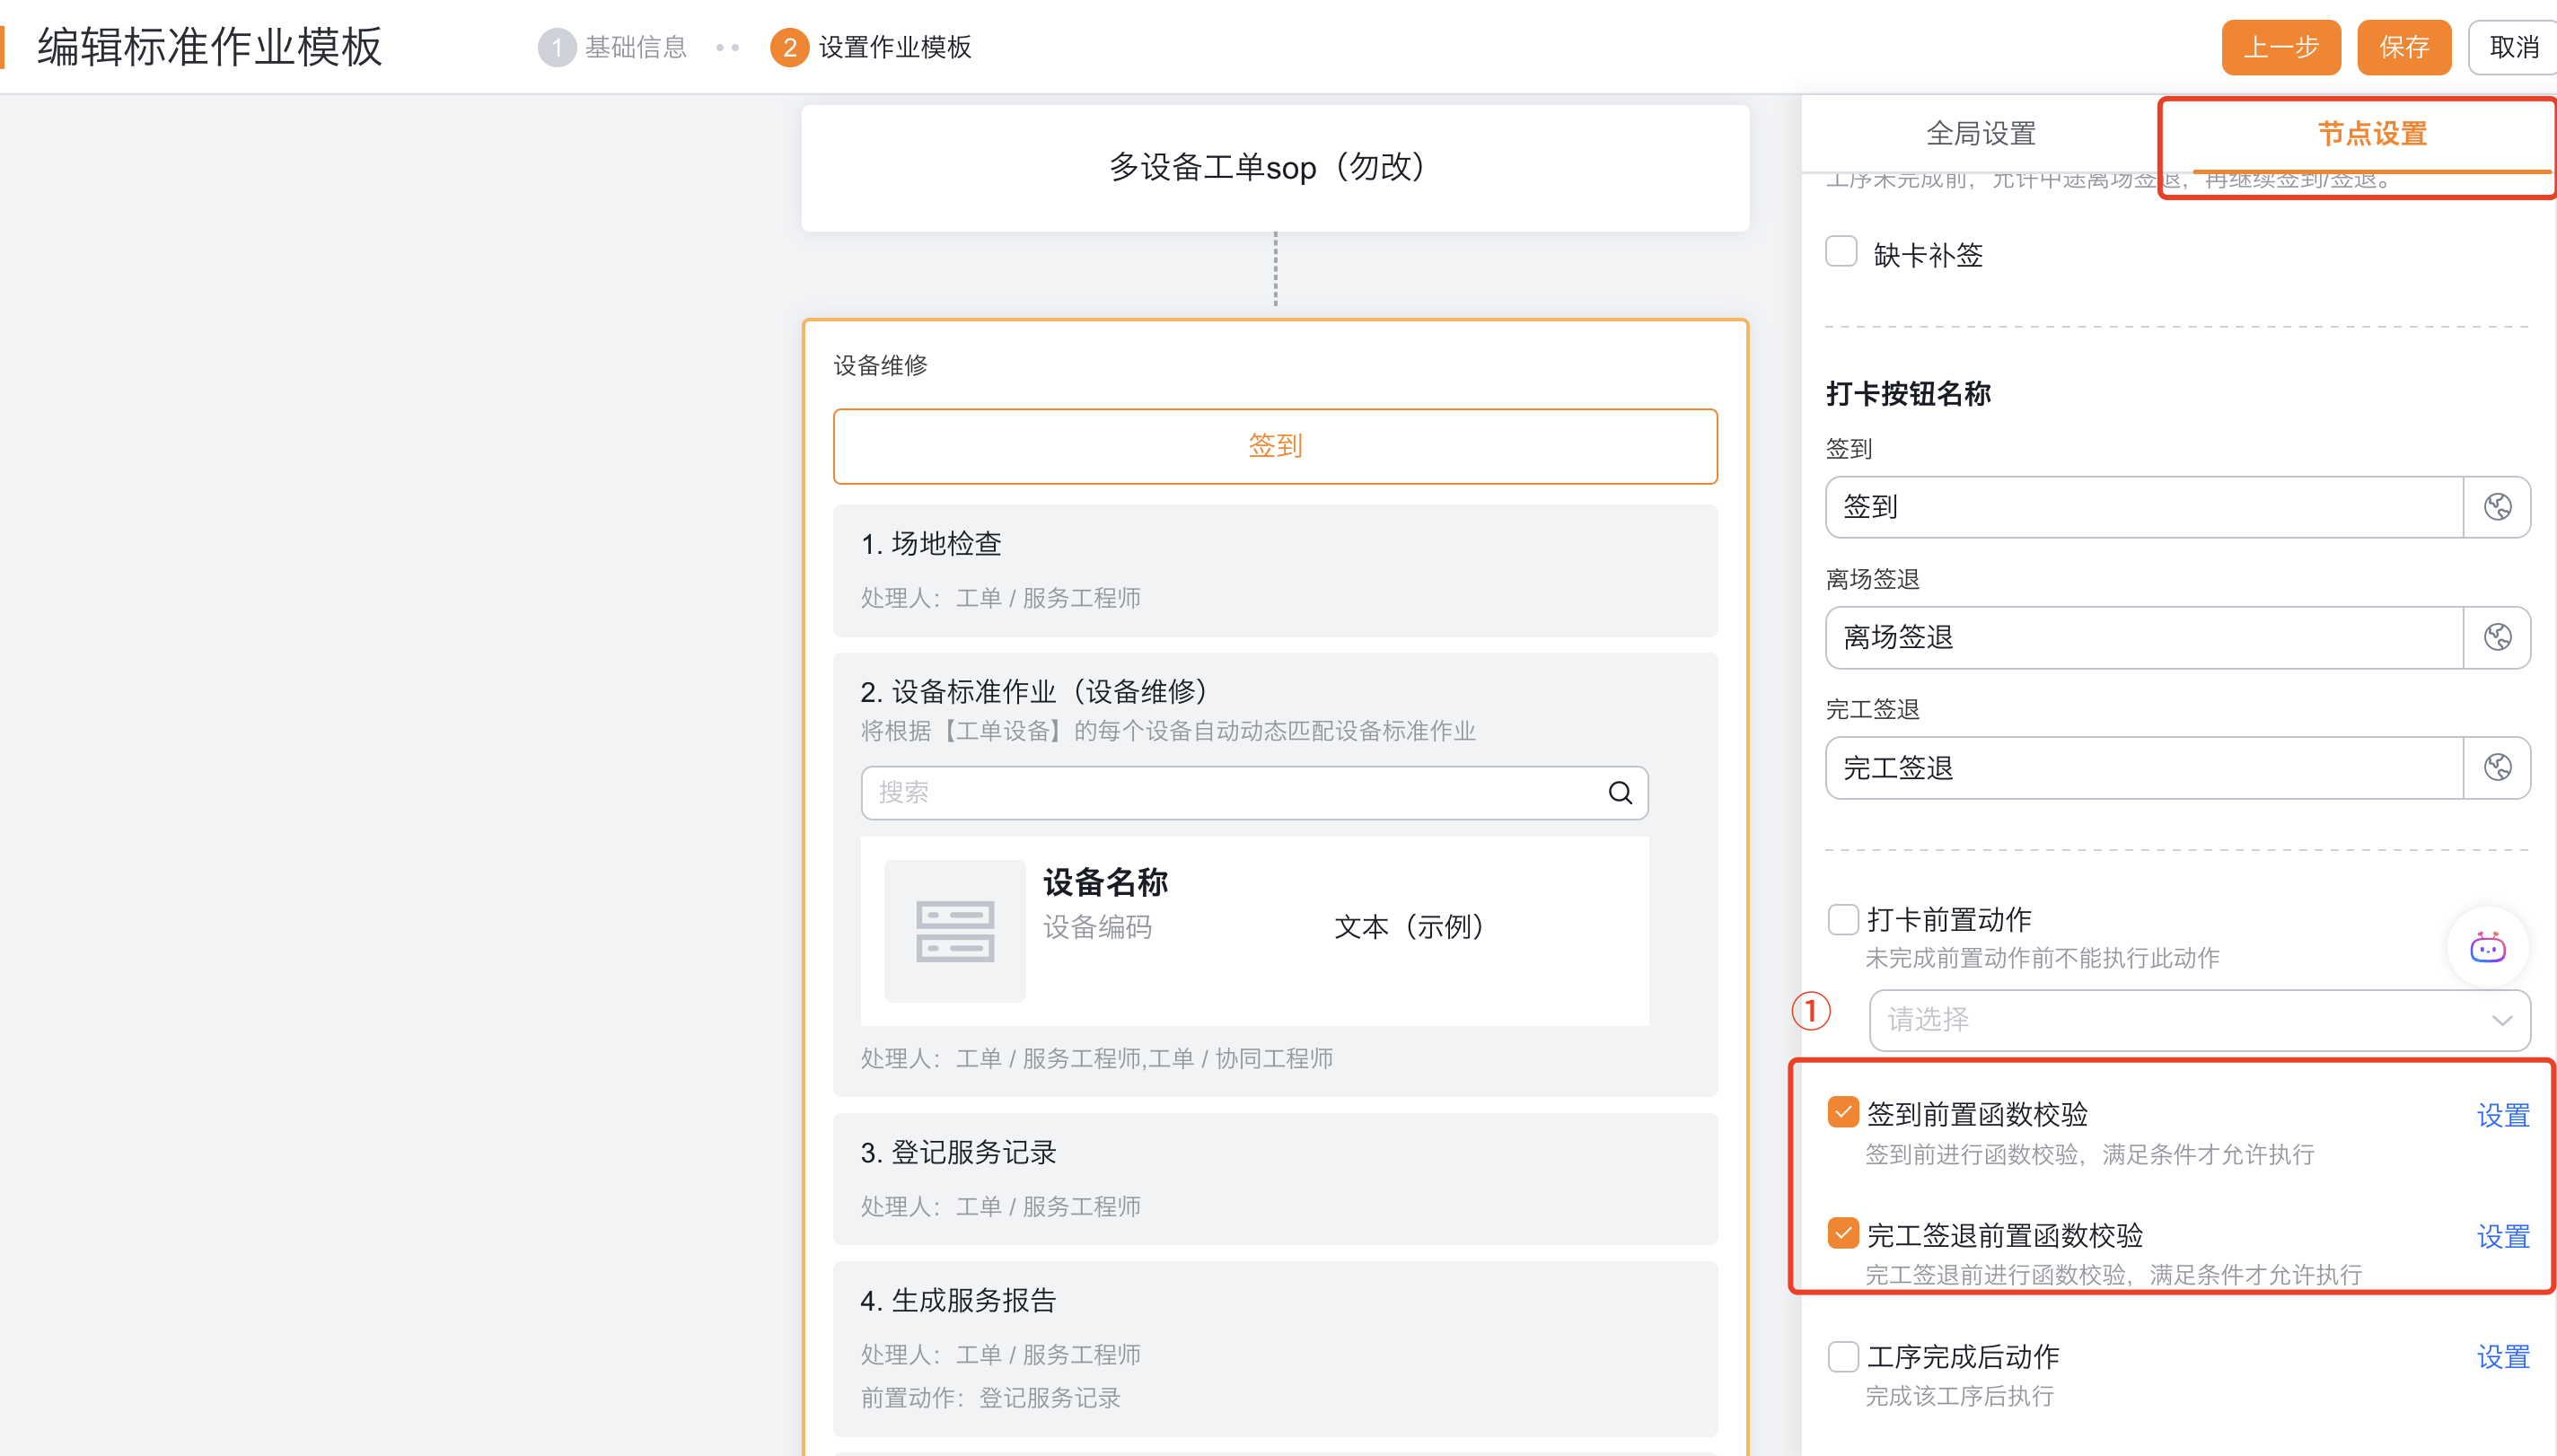Select the 节点设置 tab
2557x1456 pixels.
pos(2371,133)
